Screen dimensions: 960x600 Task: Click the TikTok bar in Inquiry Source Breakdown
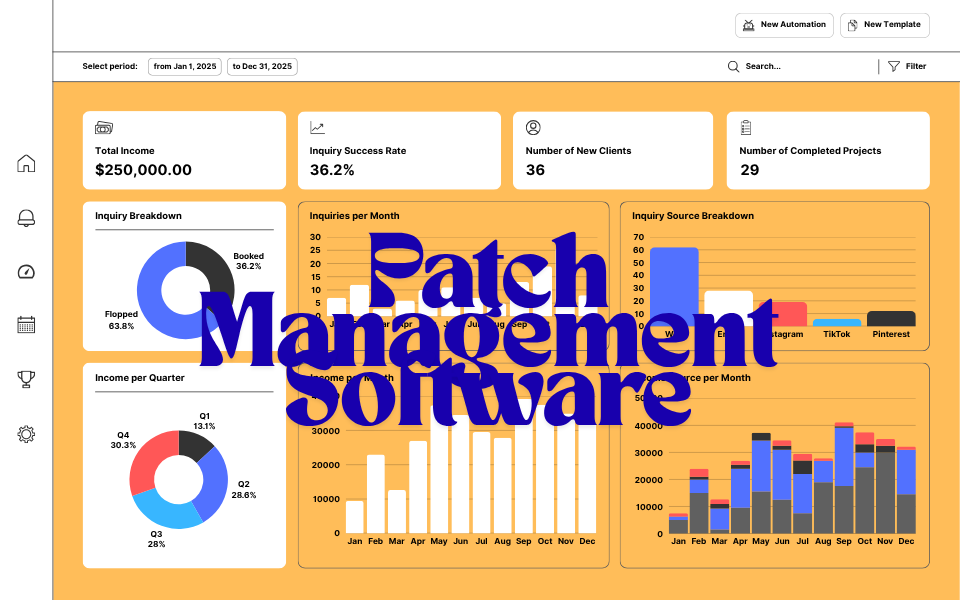pyautogui.click(x=836, y=323)
